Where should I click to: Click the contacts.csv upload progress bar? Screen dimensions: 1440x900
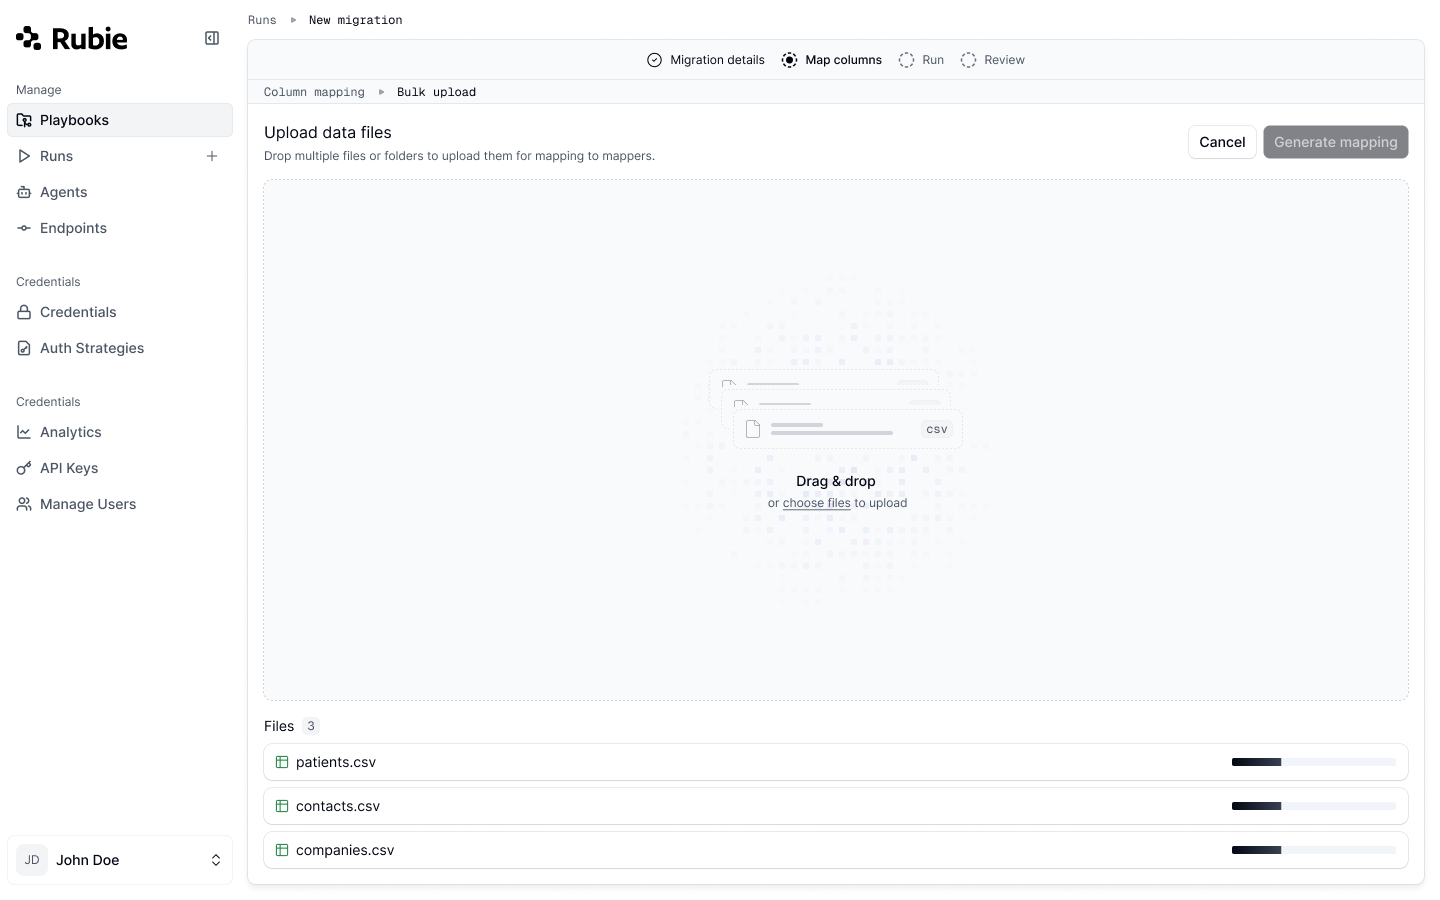(x=1313, y=806)
